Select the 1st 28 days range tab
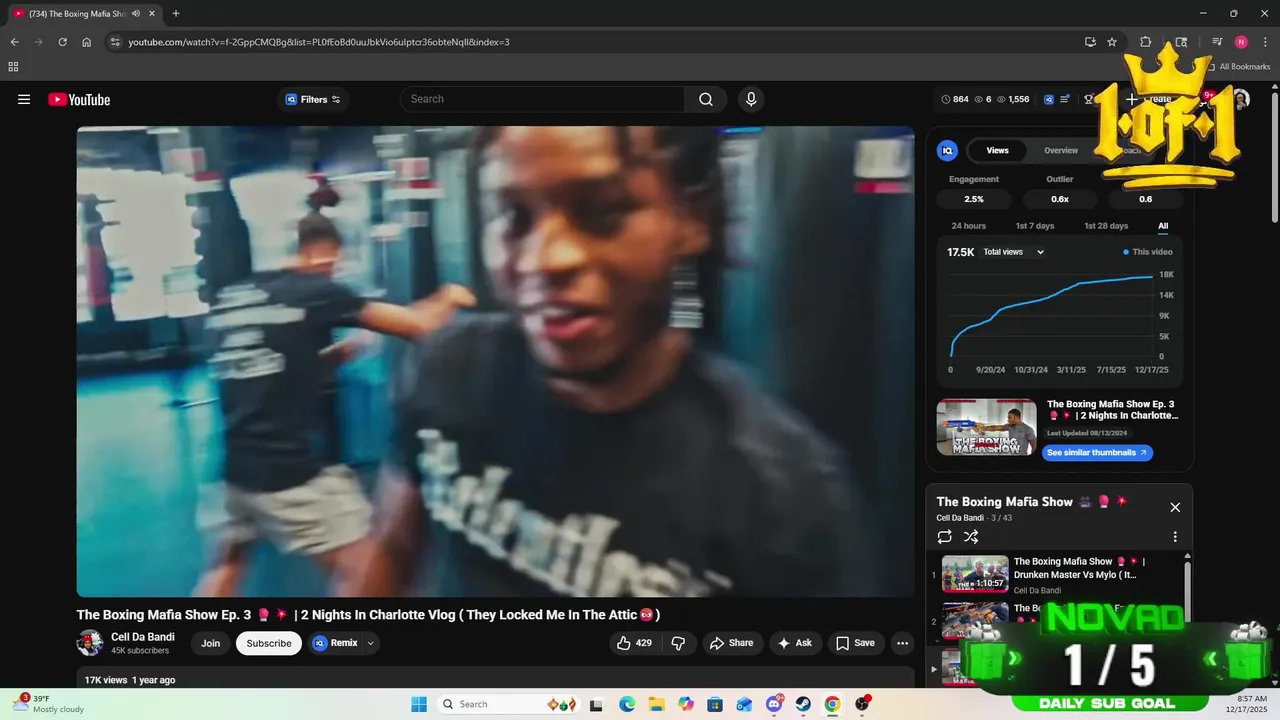 tap(1106, 226)
